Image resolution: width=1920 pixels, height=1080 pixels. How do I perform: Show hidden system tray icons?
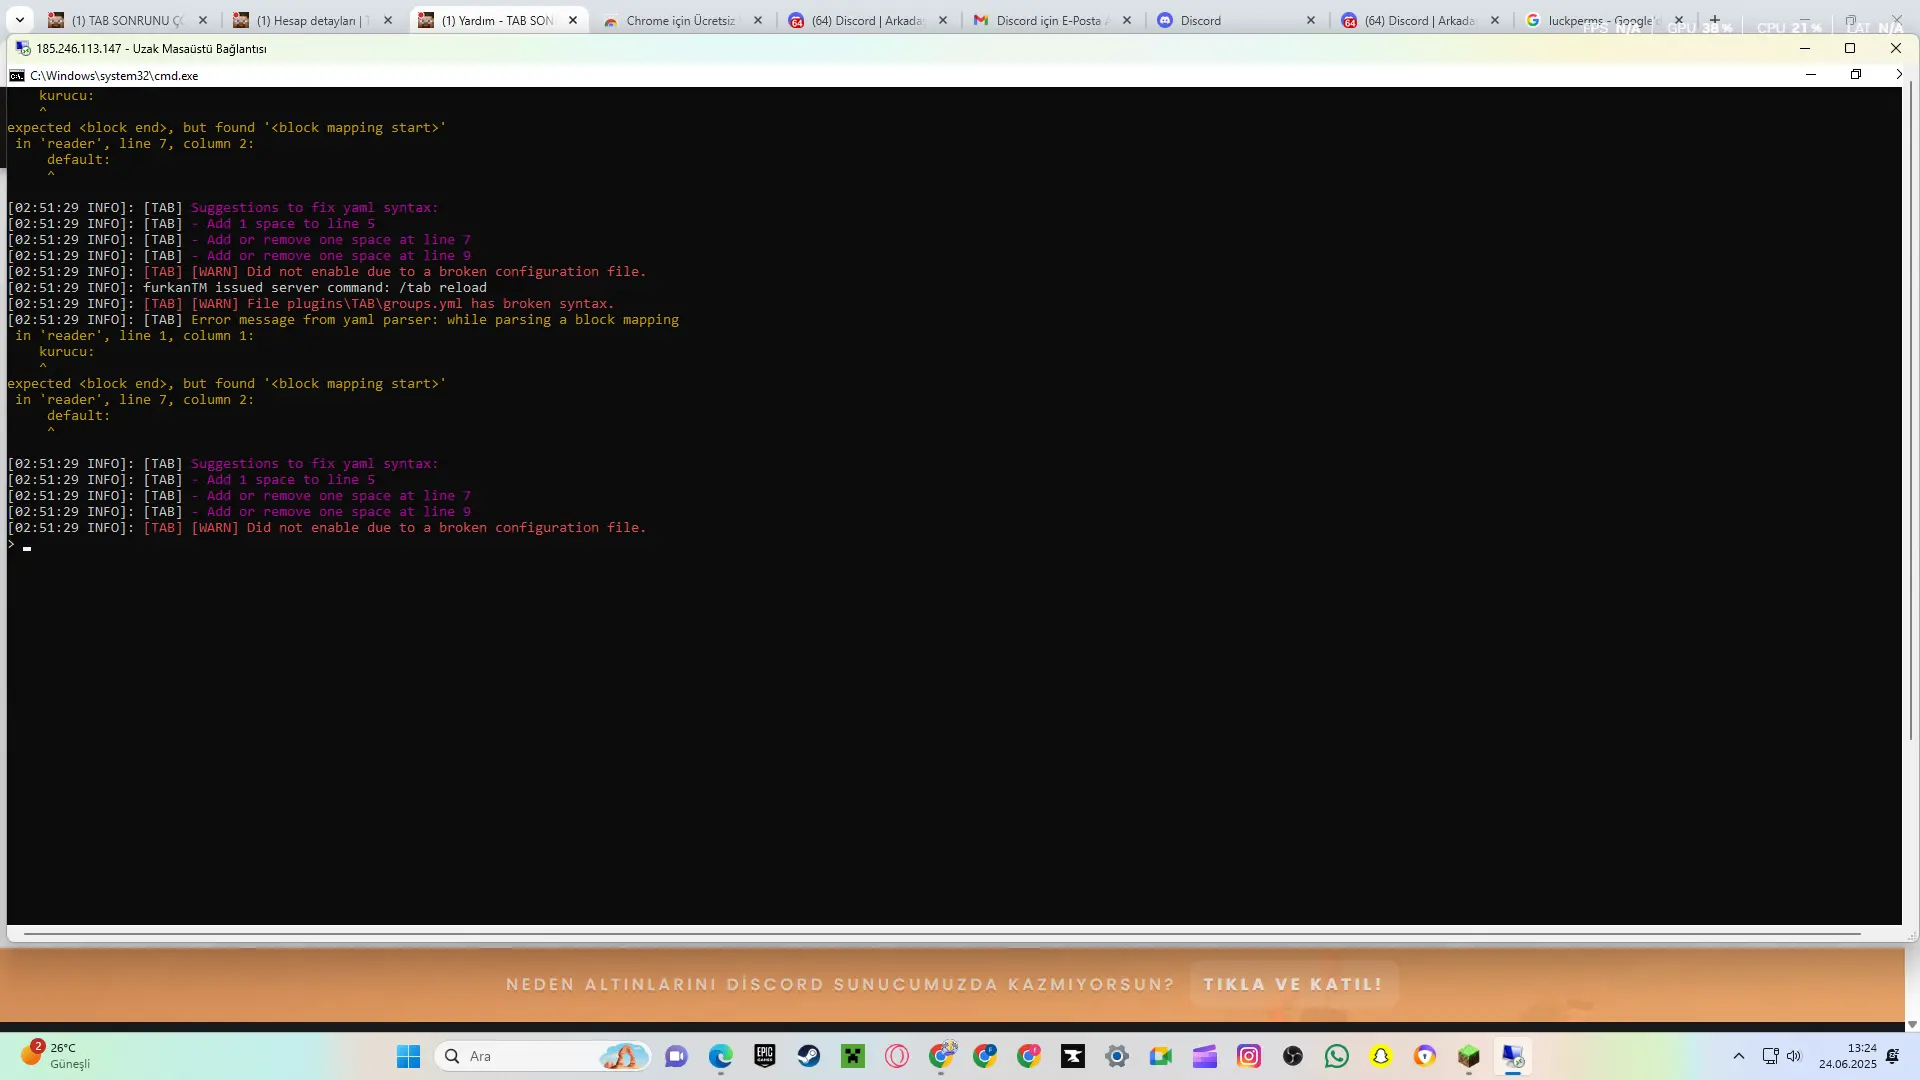coord(1739,1056)
